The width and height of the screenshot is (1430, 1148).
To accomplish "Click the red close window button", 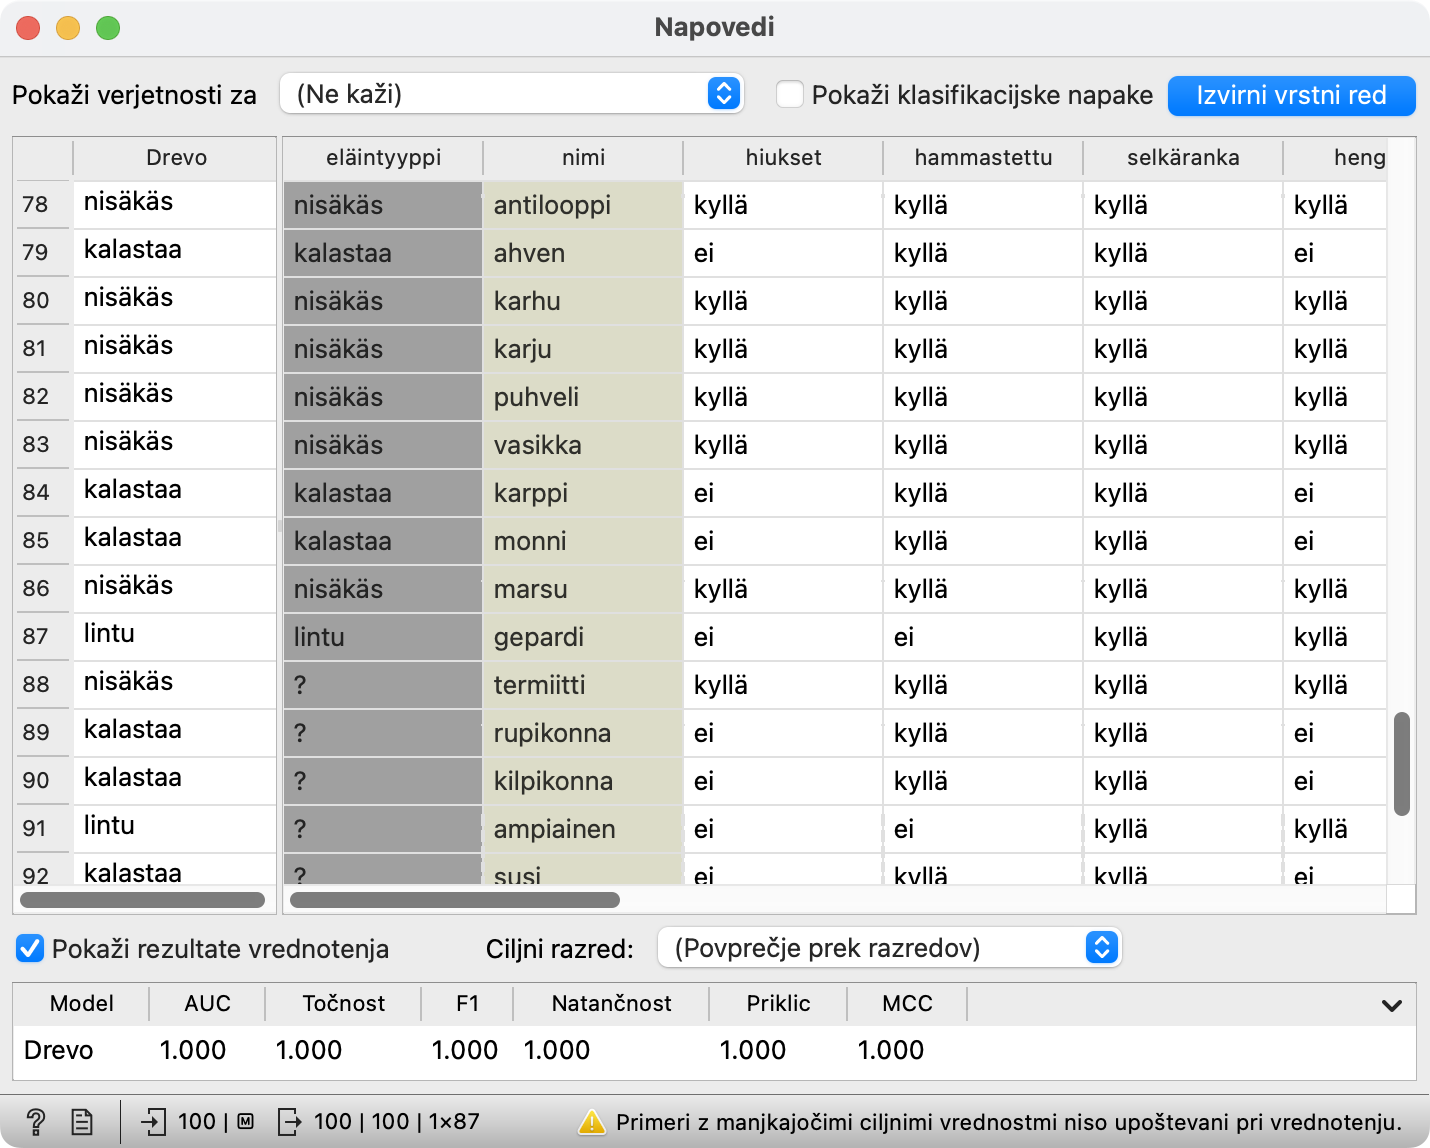I will coord(28,28).
